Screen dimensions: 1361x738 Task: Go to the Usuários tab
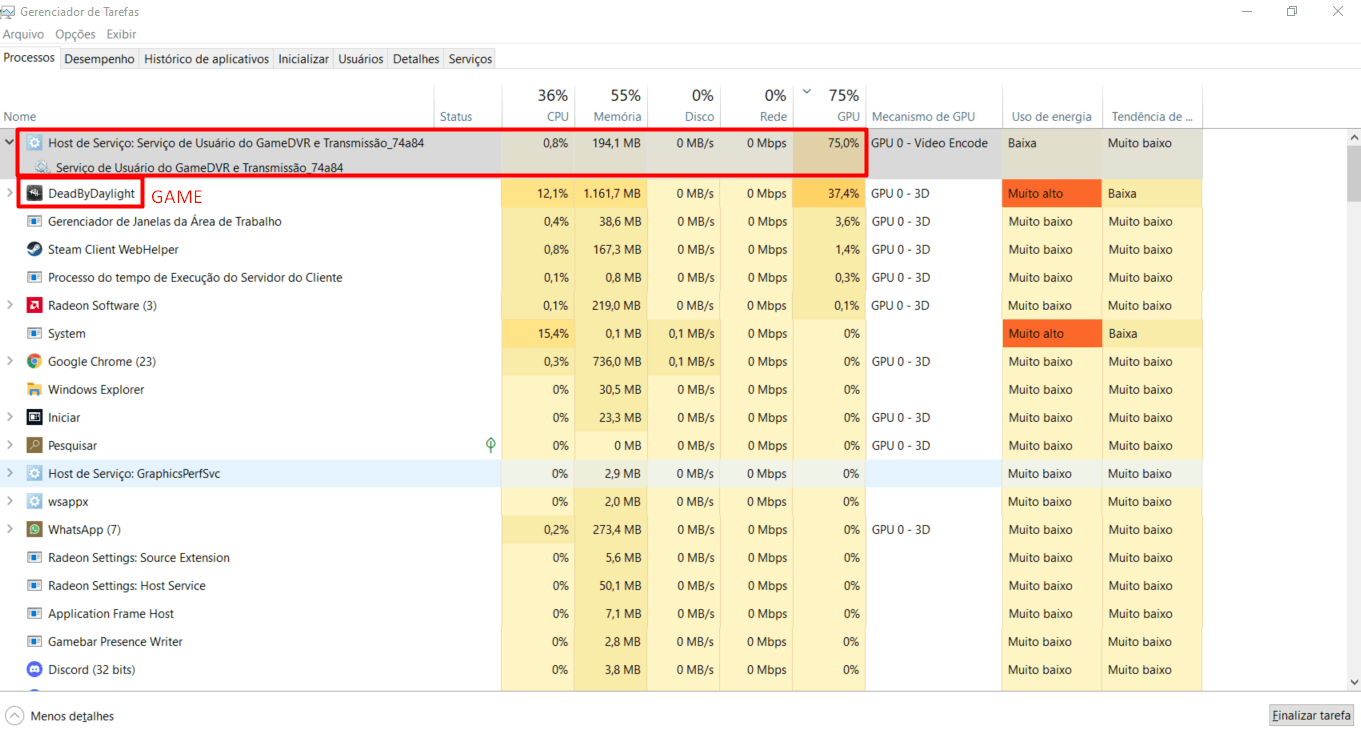coord(361,59)
